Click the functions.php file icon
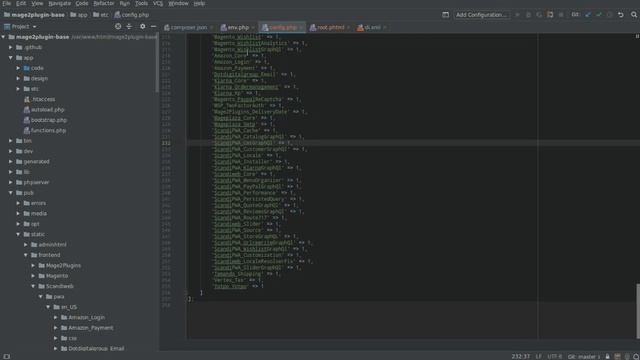The image size is (640, 360). click(27, 130)
